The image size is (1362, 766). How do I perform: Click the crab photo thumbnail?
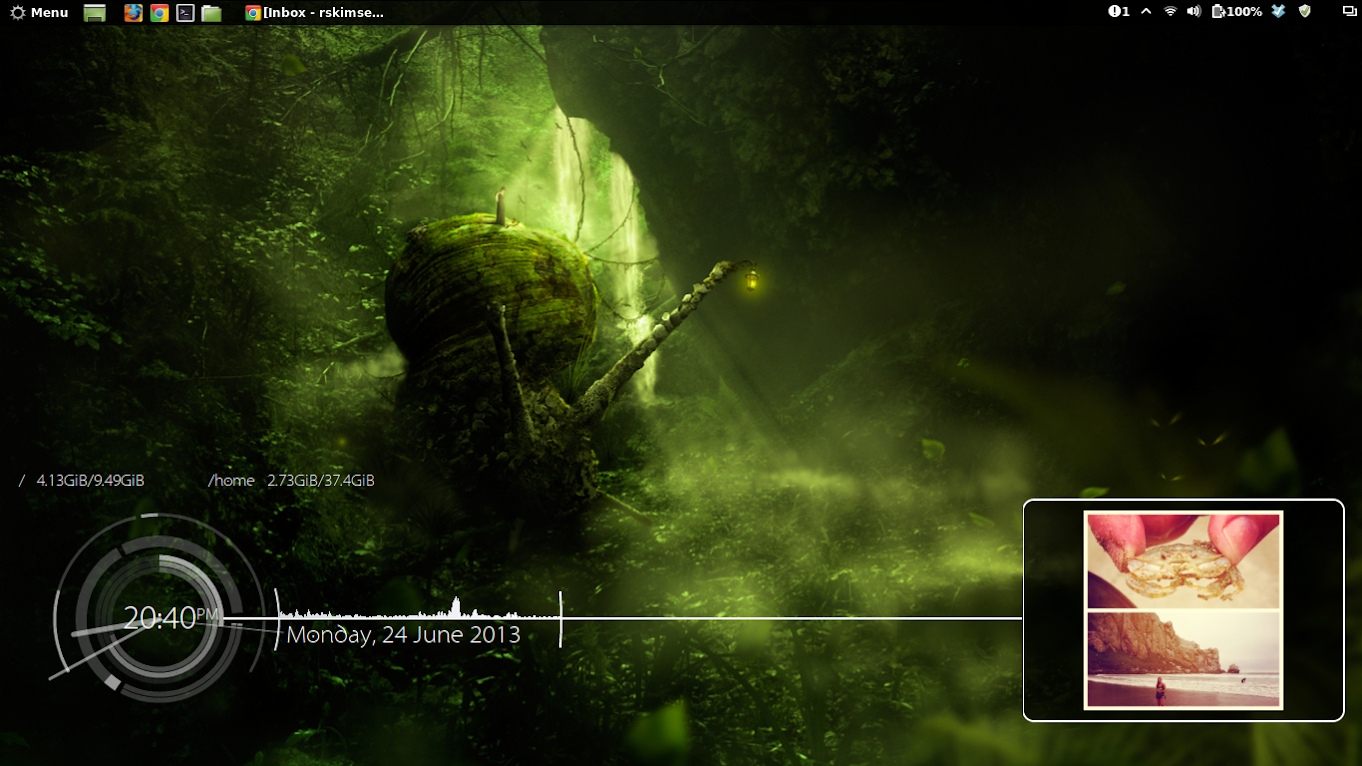point(1183,559)
